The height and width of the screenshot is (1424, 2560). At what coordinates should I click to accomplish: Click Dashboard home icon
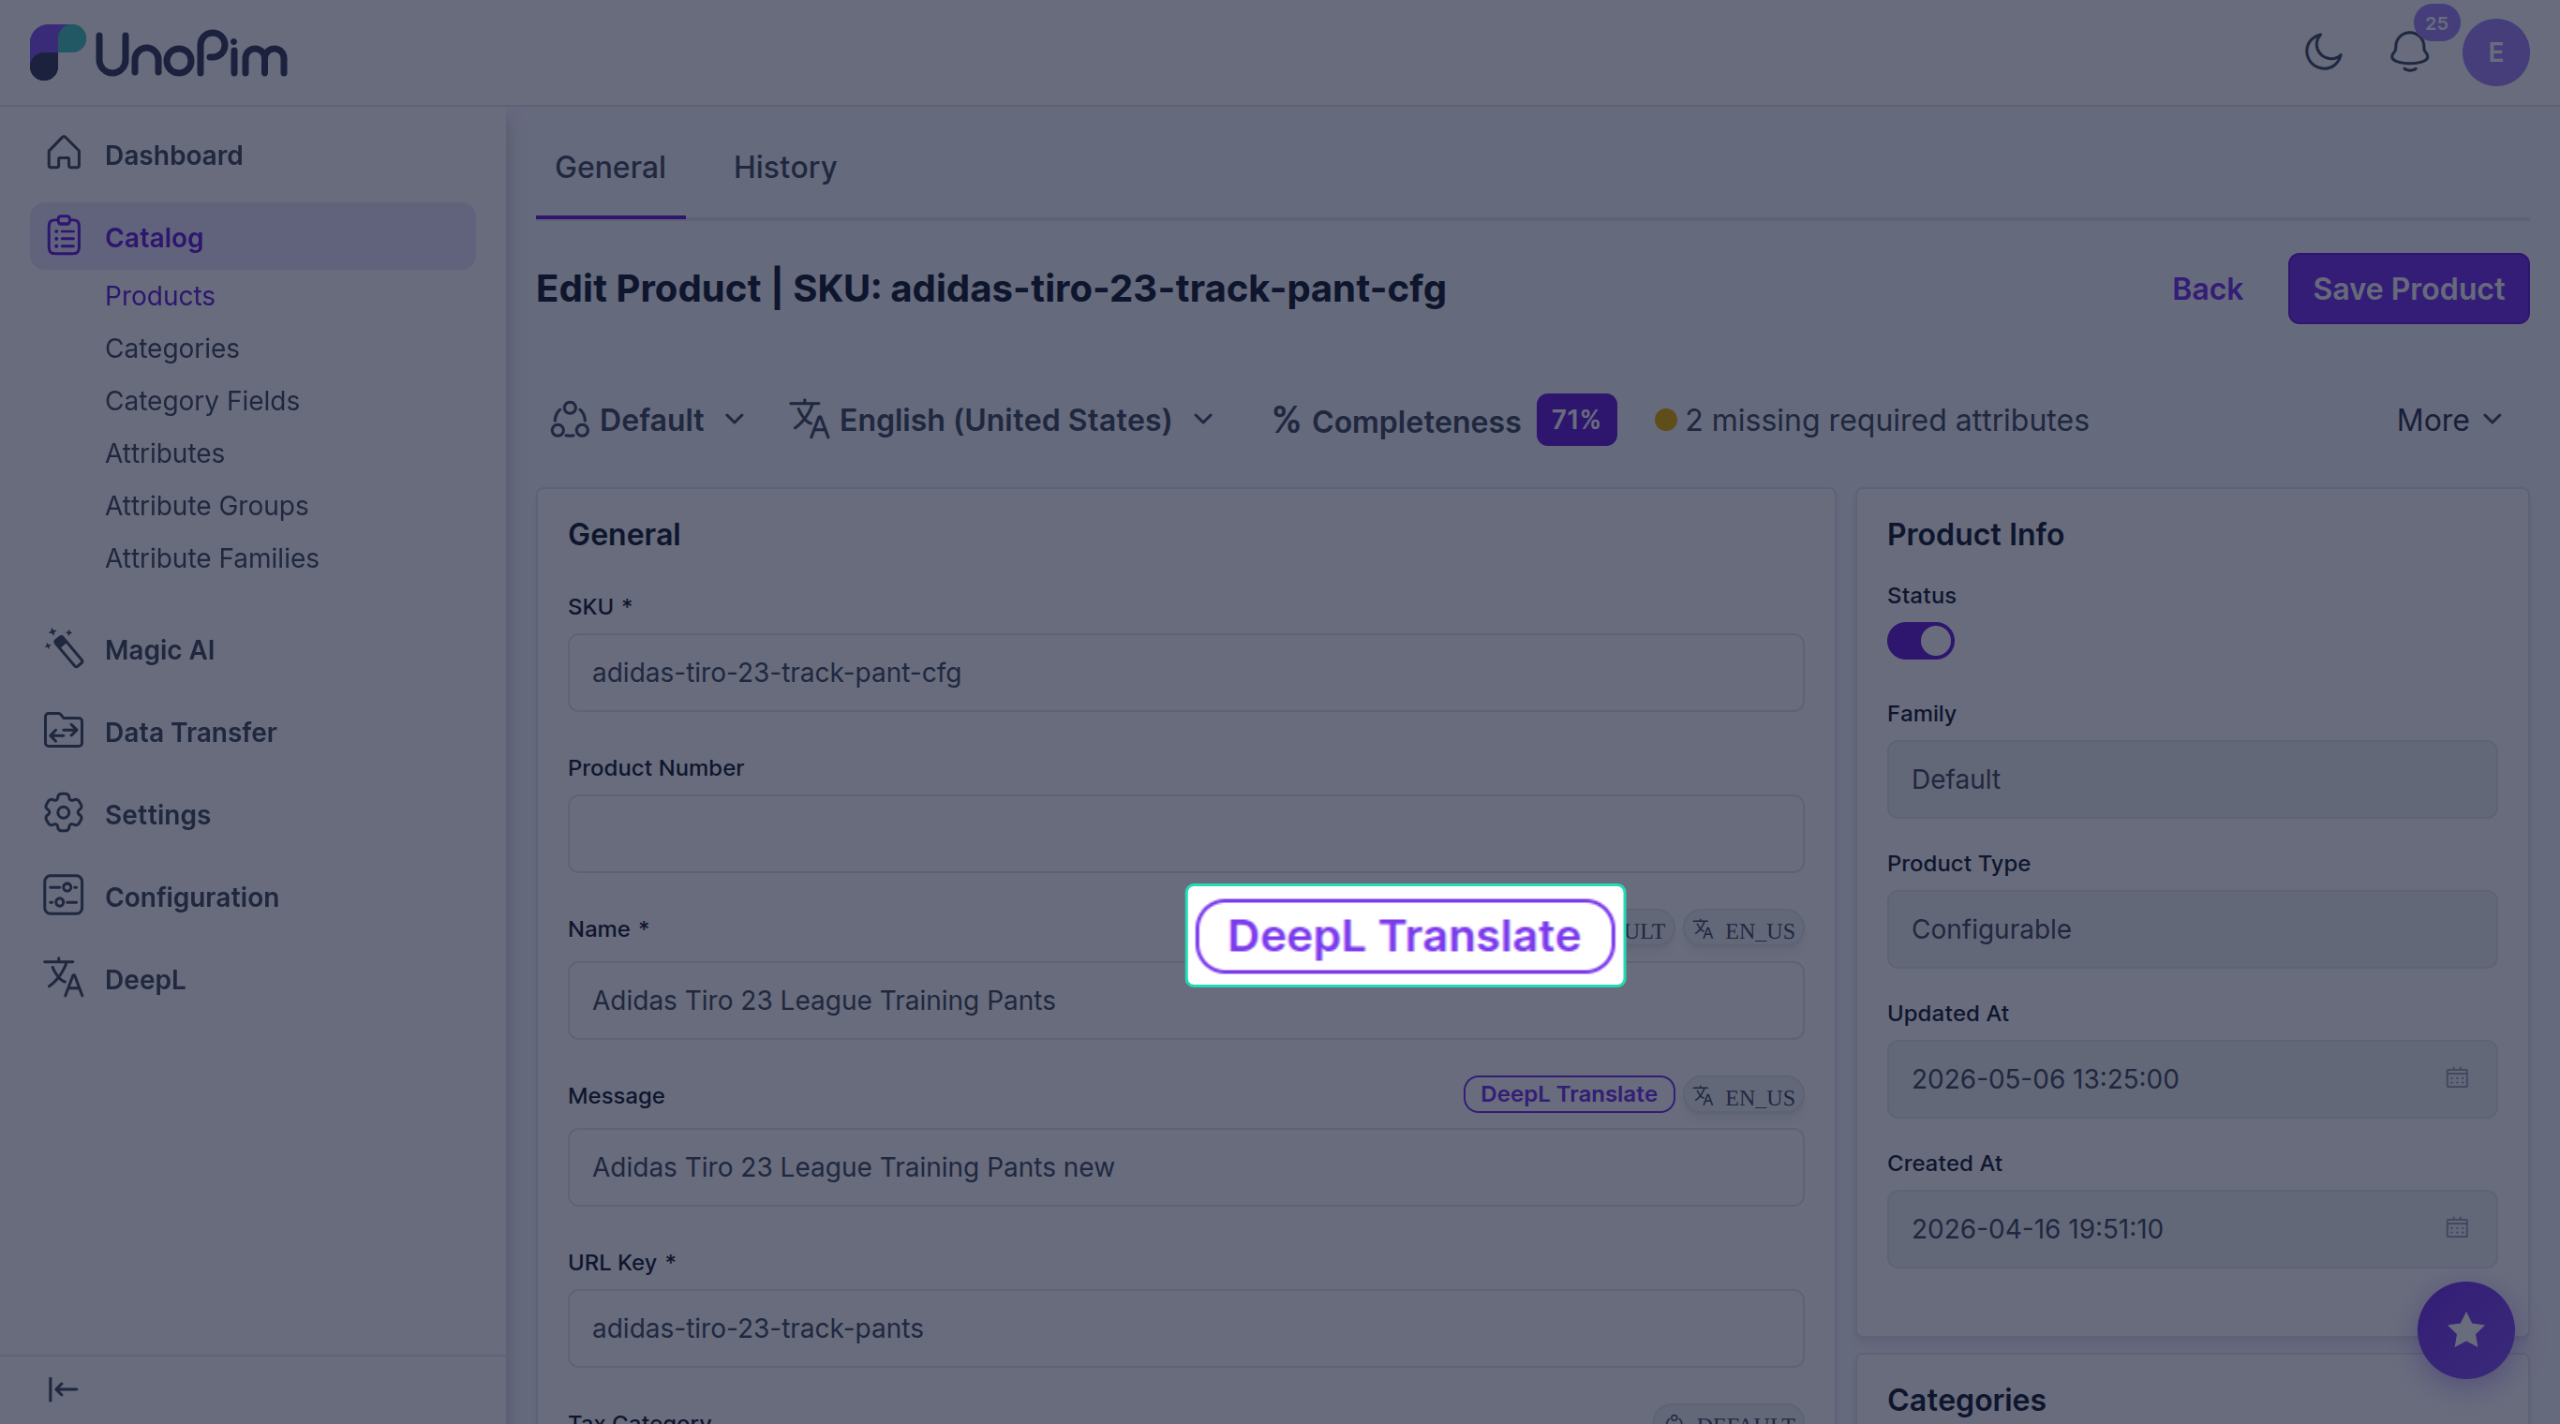point(64,153)
